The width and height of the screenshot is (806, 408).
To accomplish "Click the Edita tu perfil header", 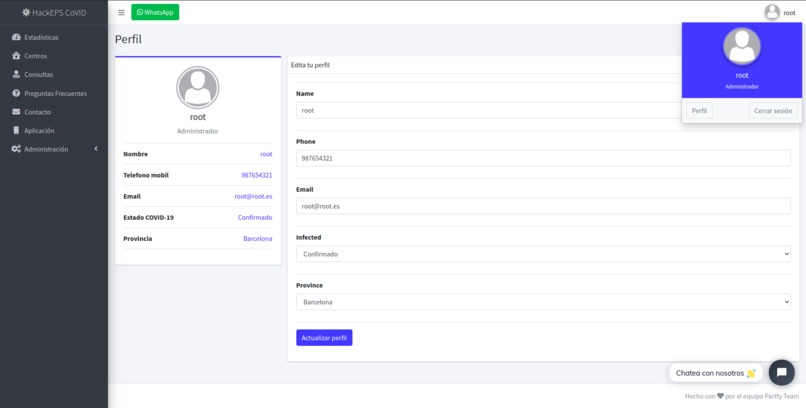I will [x=310, y=65].
